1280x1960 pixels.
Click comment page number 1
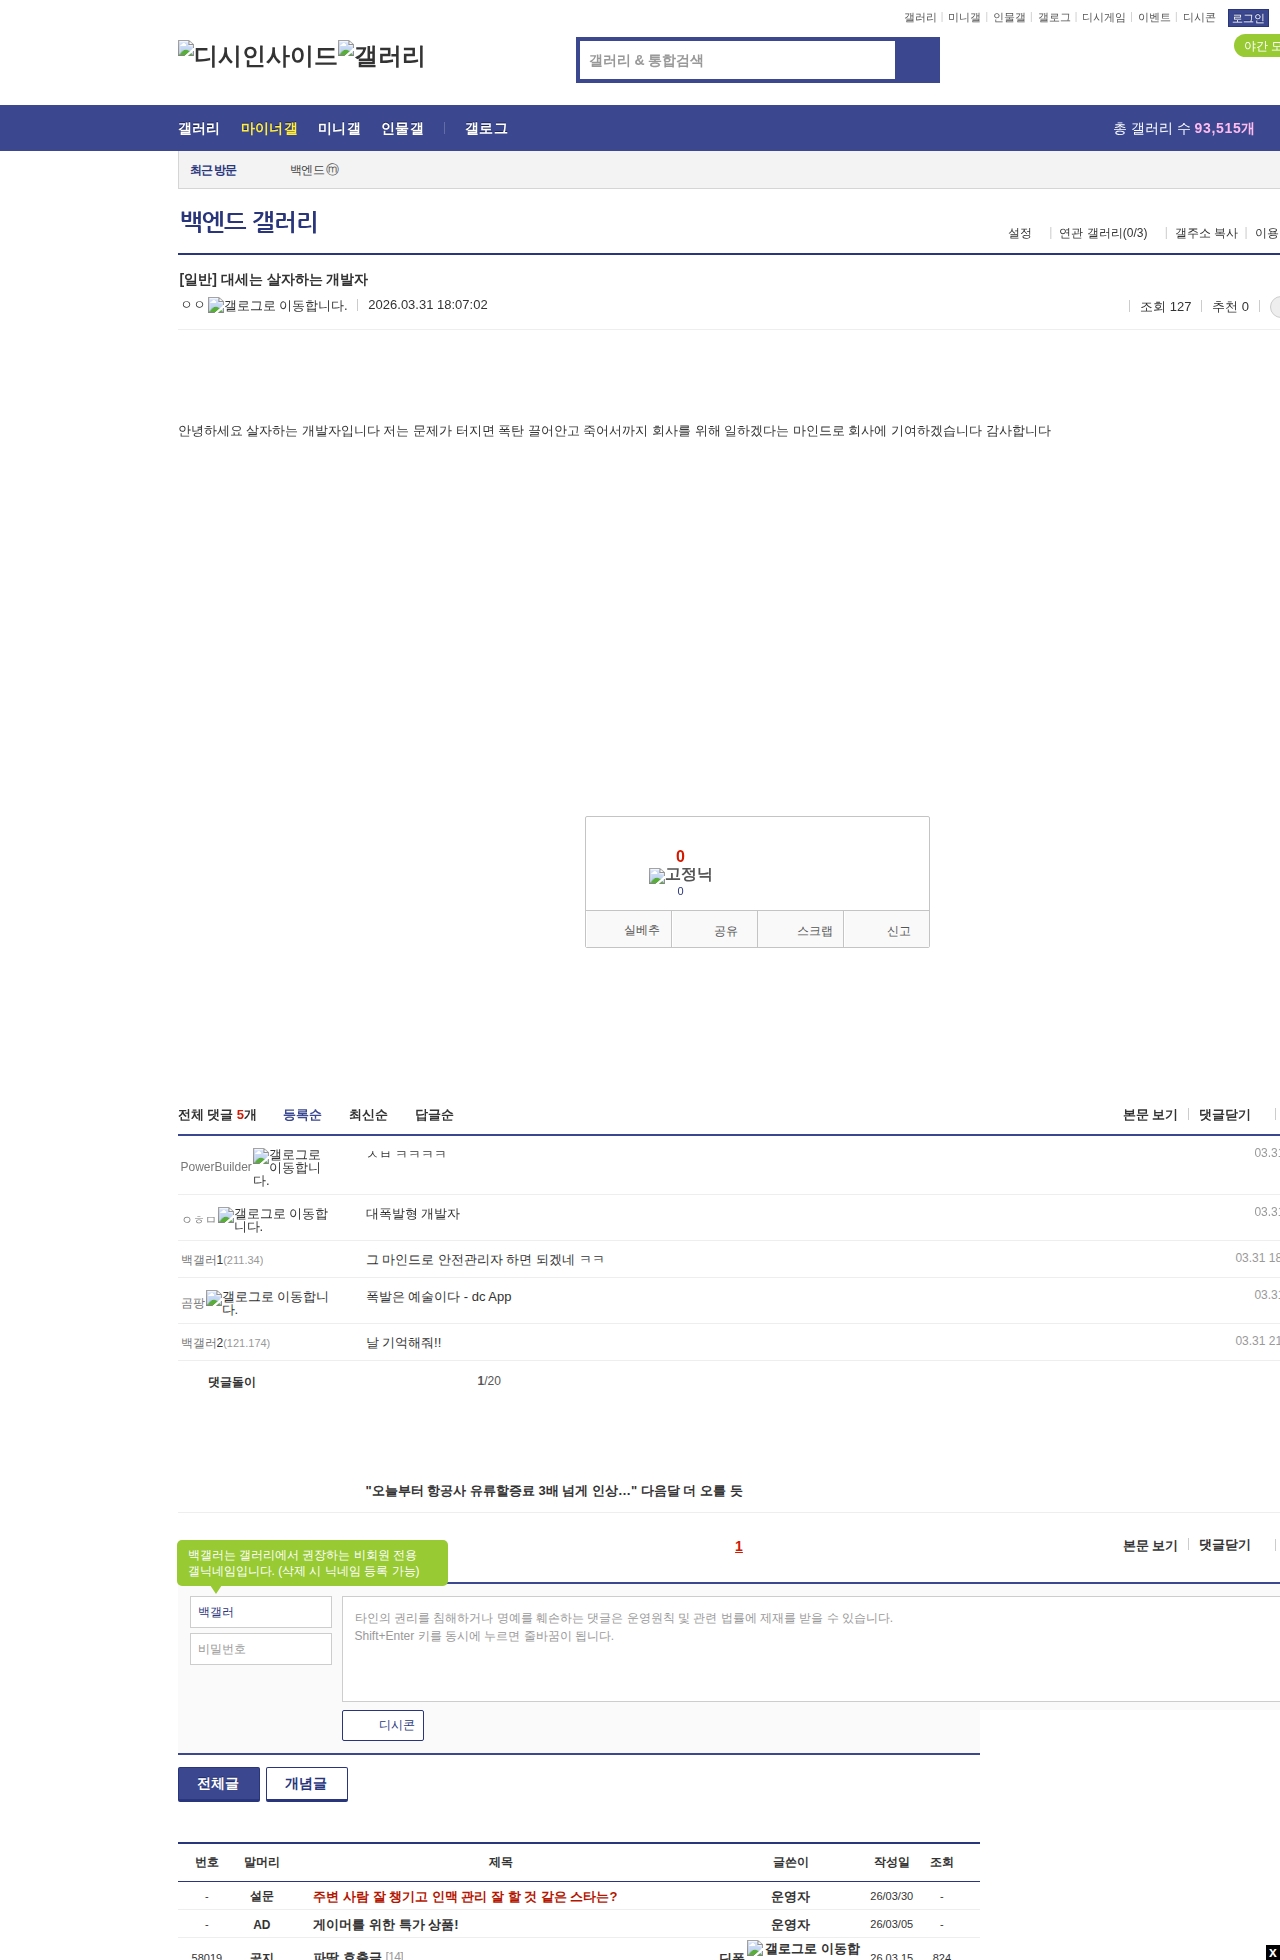point(739,1546)
